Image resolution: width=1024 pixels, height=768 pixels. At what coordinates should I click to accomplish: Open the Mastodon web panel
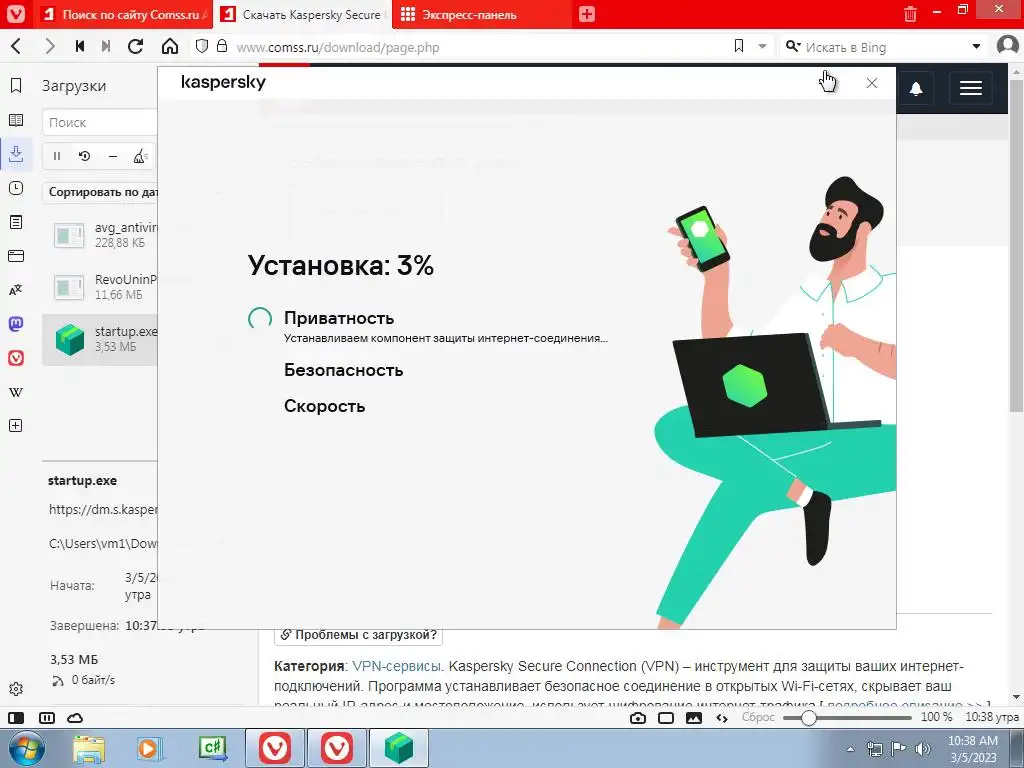click(x=16, y=324)
